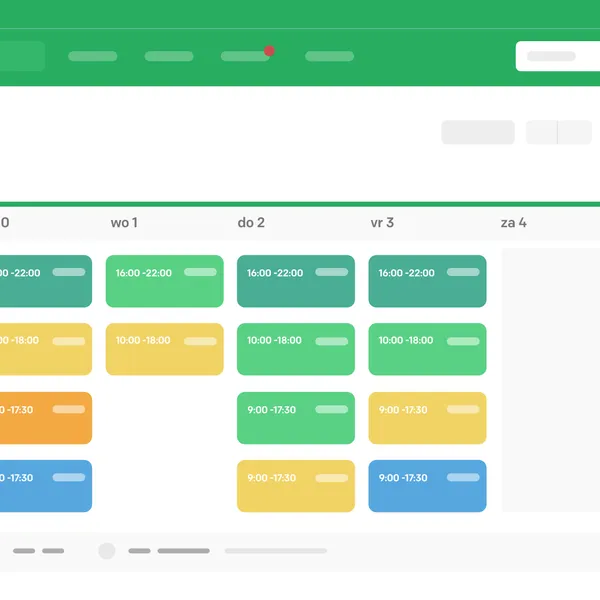Select the 'vr 3' day column header

click(382, 222)
